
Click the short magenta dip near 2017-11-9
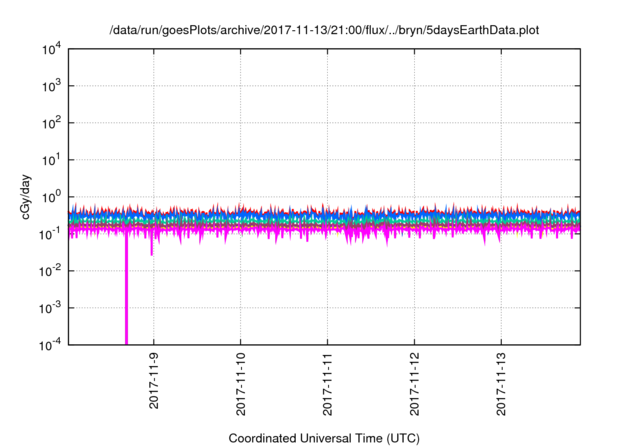click(152, 245)
